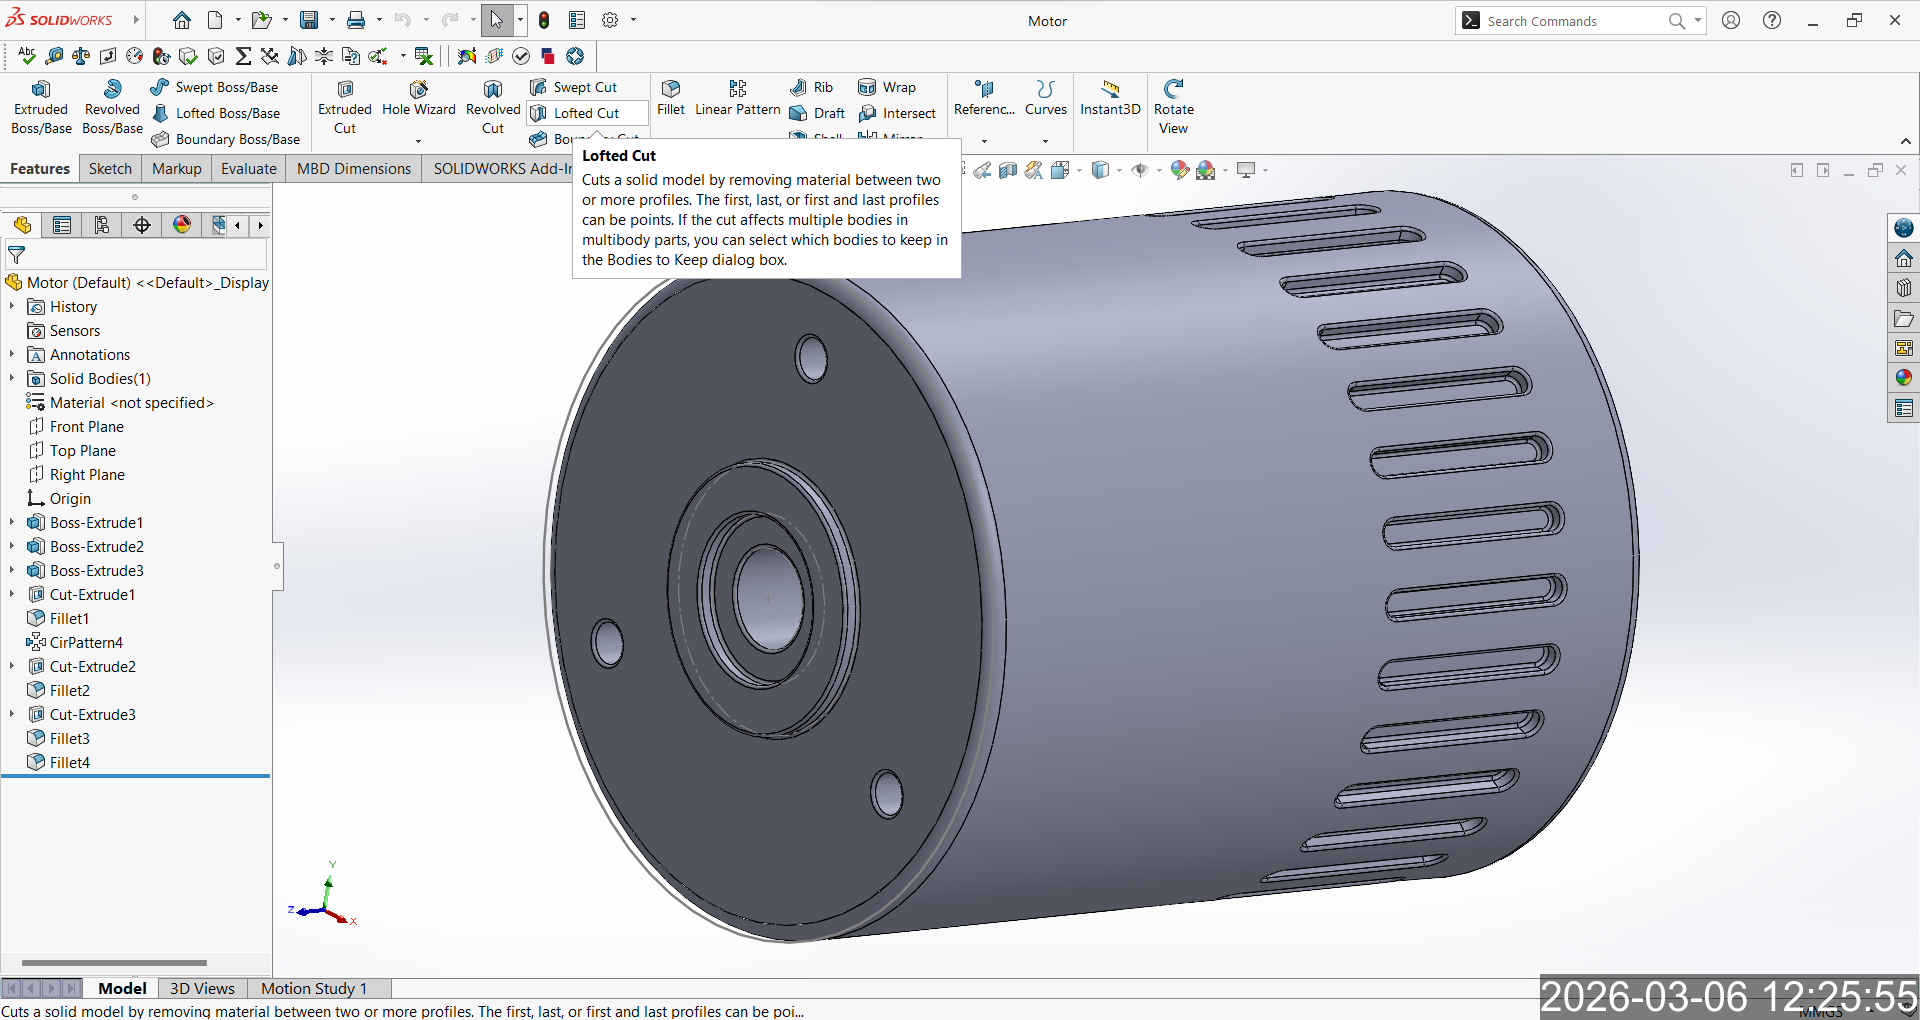Collapse the CommandManager ribbon with chevron
This screenshot has width=1920, height=1020.
click(x=1905, y=141)
